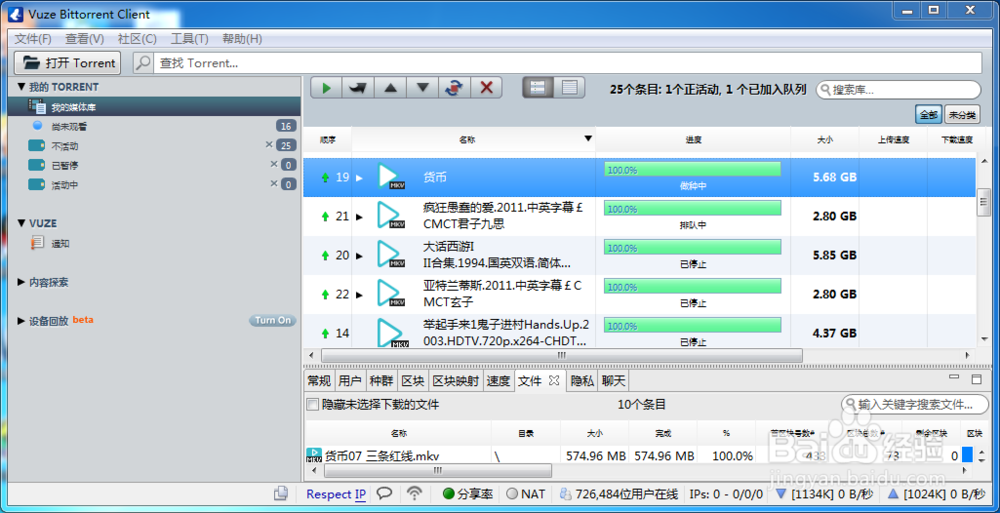Select 我的媒体库 in the sidebar
The width and height of the screenshot is (1000, 513).
coord(154,107)
